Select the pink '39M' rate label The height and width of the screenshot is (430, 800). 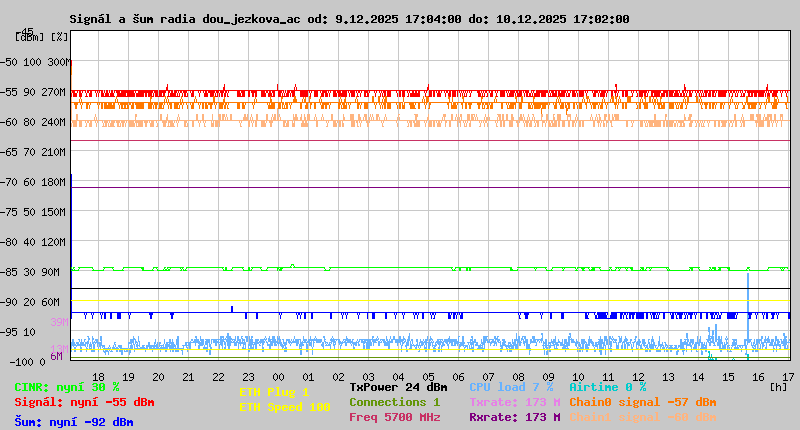[x=59, y=322]
